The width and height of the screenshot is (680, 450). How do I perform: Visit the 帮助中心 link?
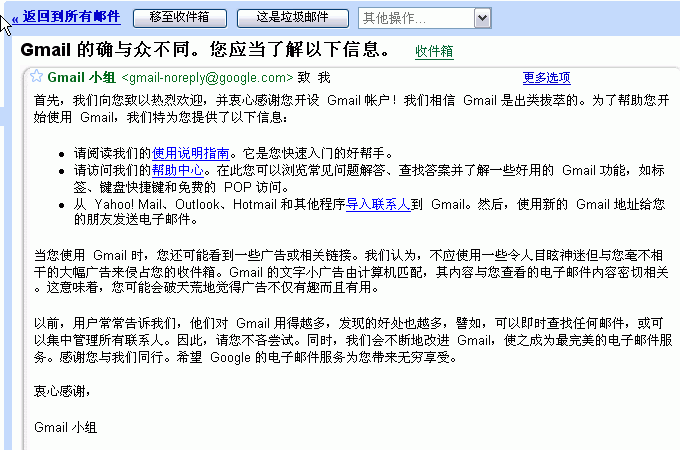coord(177,170)
